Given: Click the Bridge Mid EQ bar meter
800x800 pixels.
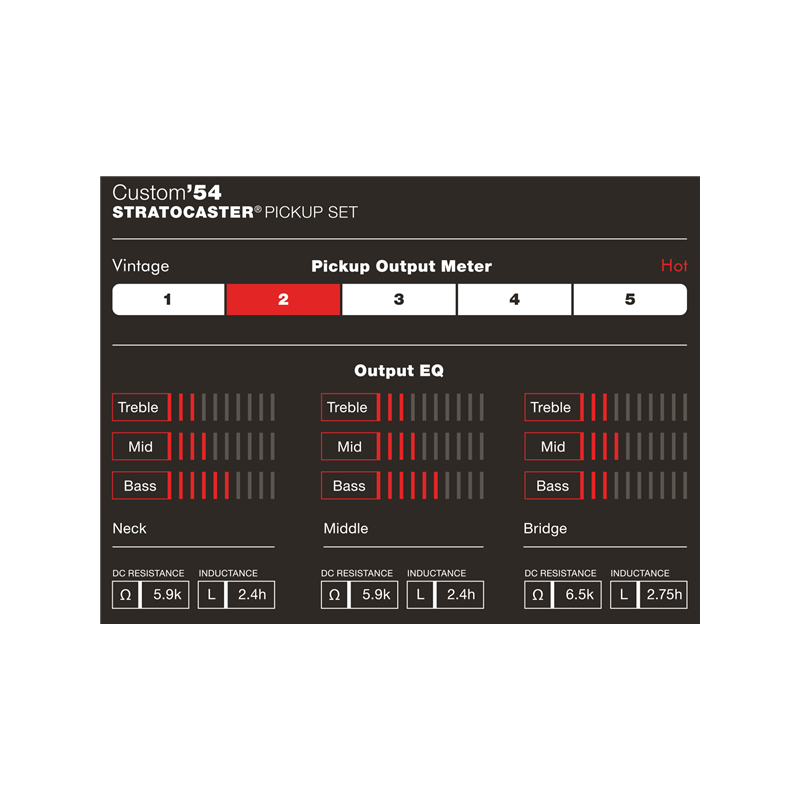Looking at the screenshot, I should 635,447.
